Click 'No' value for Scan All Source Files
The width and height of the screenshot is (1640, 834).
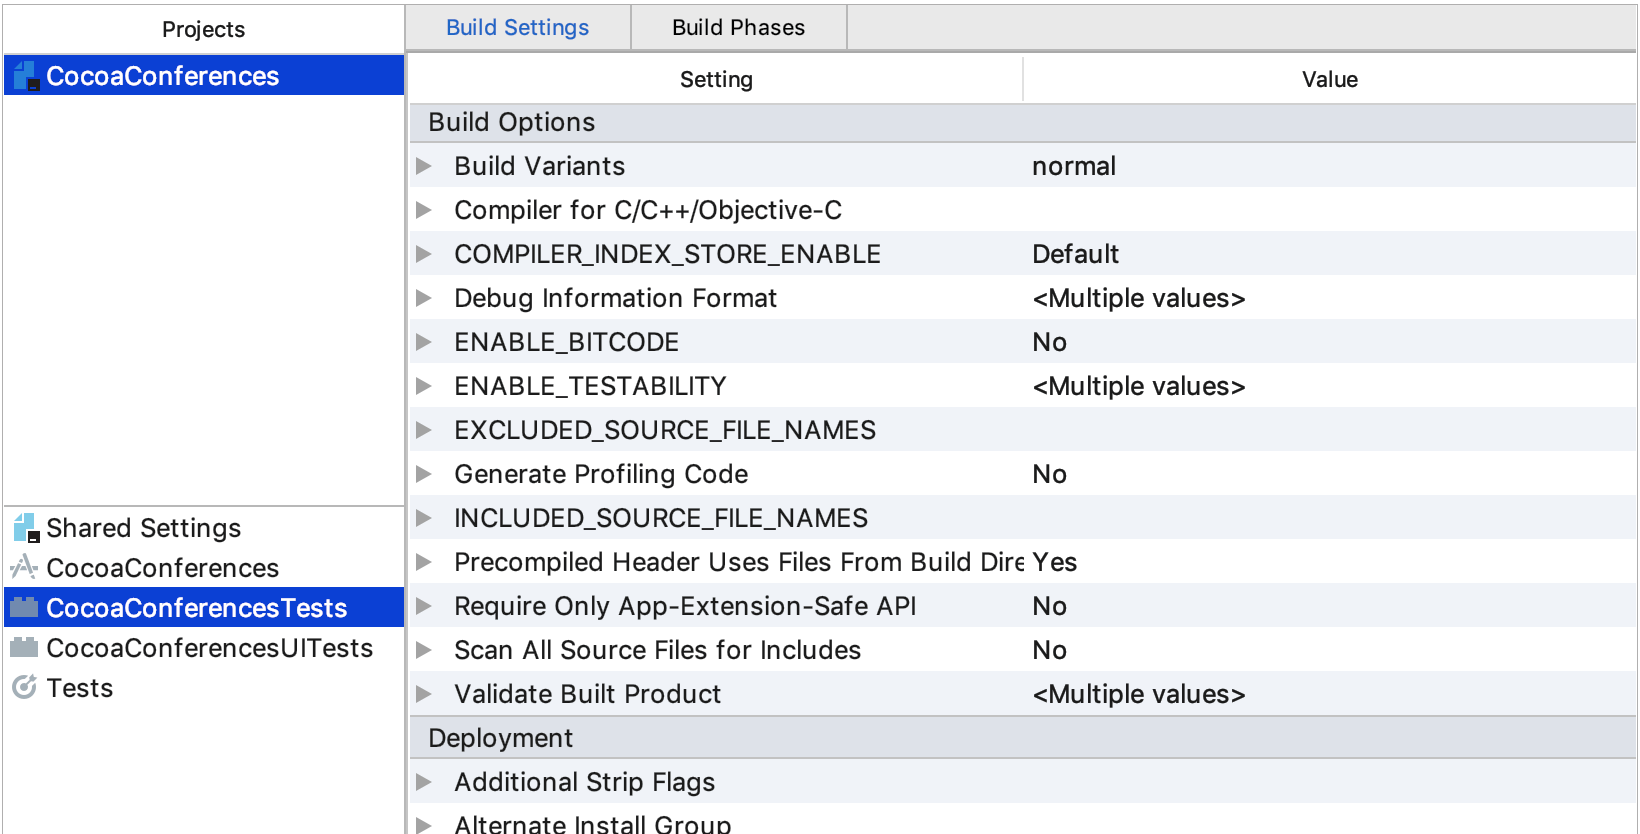coord(1050,650)
